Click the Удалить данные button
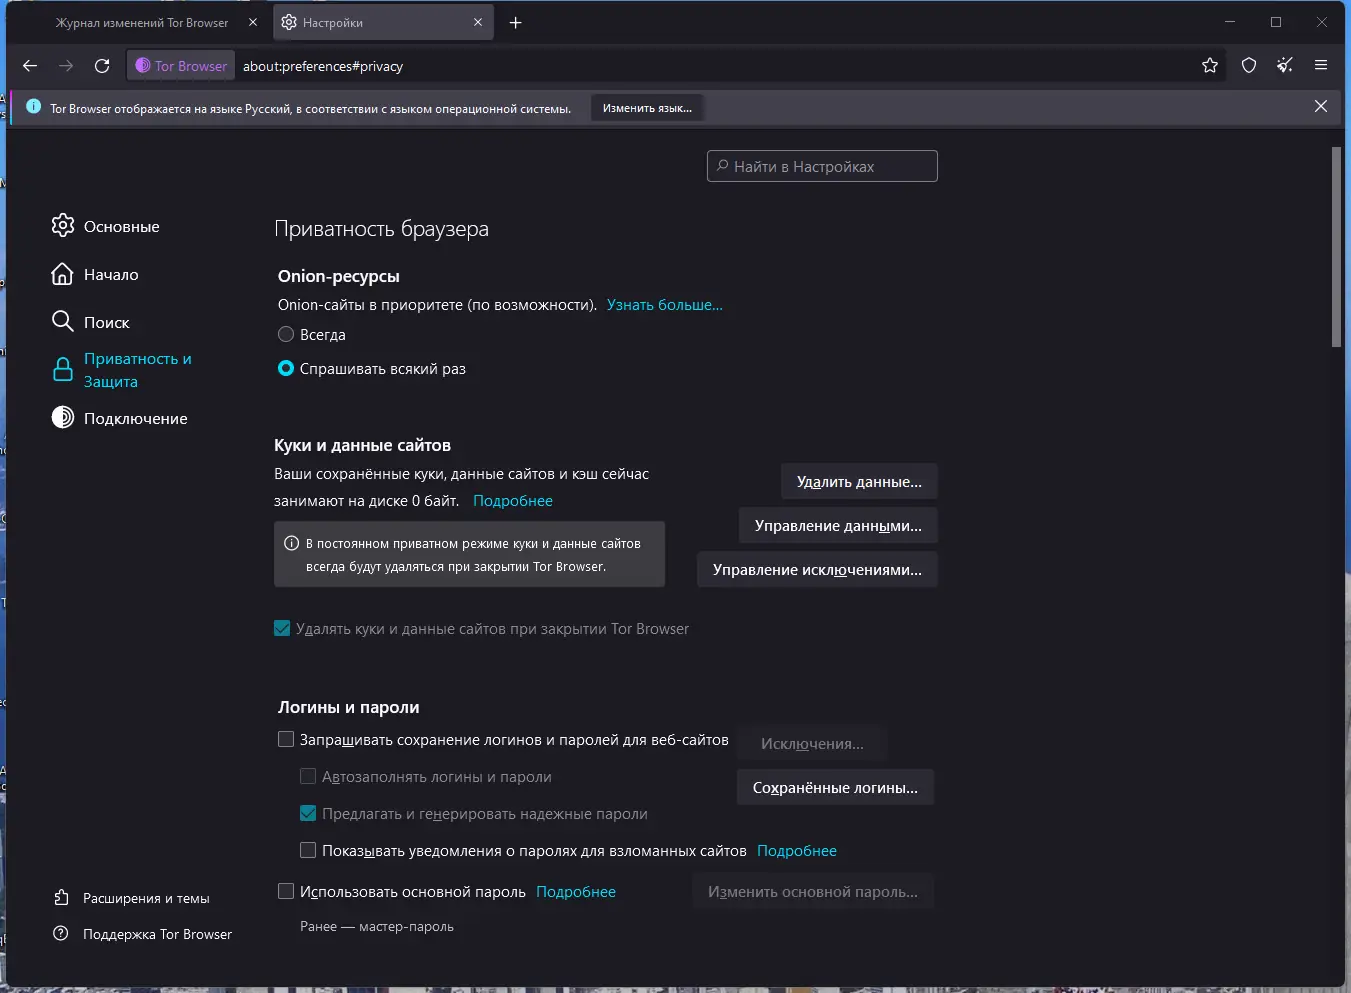Screen dimensions: 1351x993 click(859, 482)
